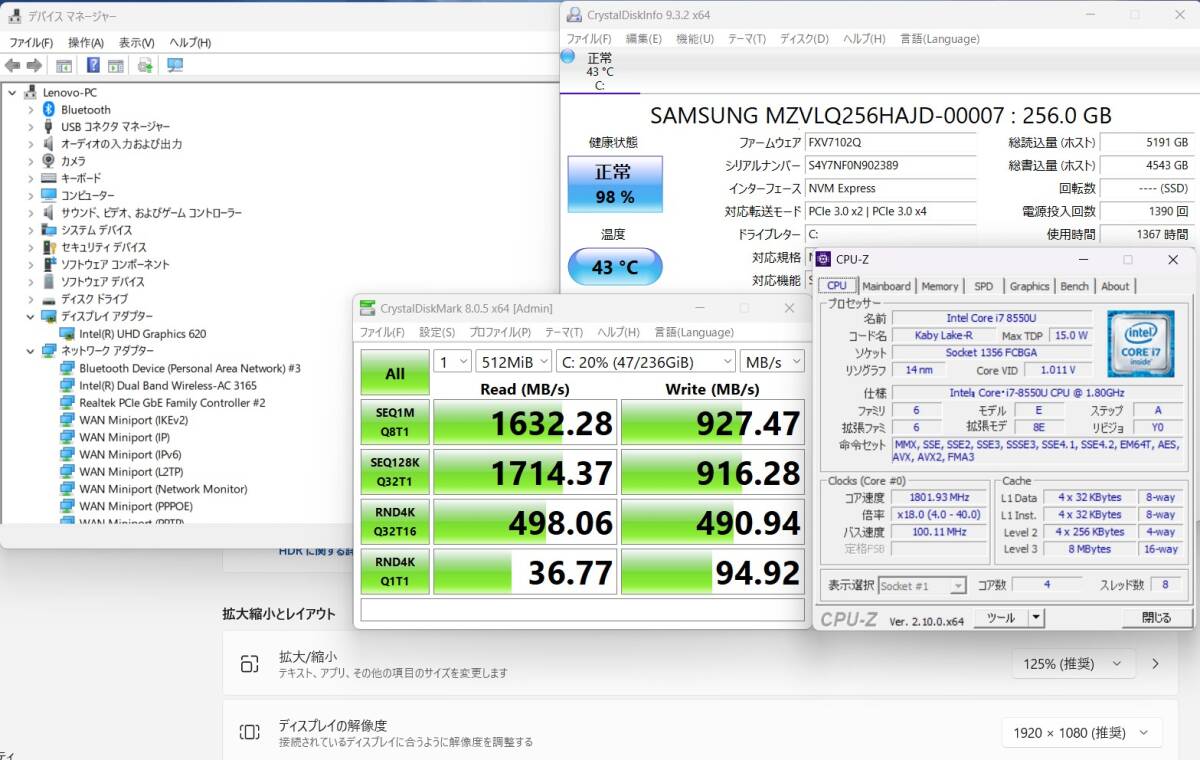Switch to the Mainboard tab in CPU-Z
Screen dimensions: 1200x760
coord(886,286)
